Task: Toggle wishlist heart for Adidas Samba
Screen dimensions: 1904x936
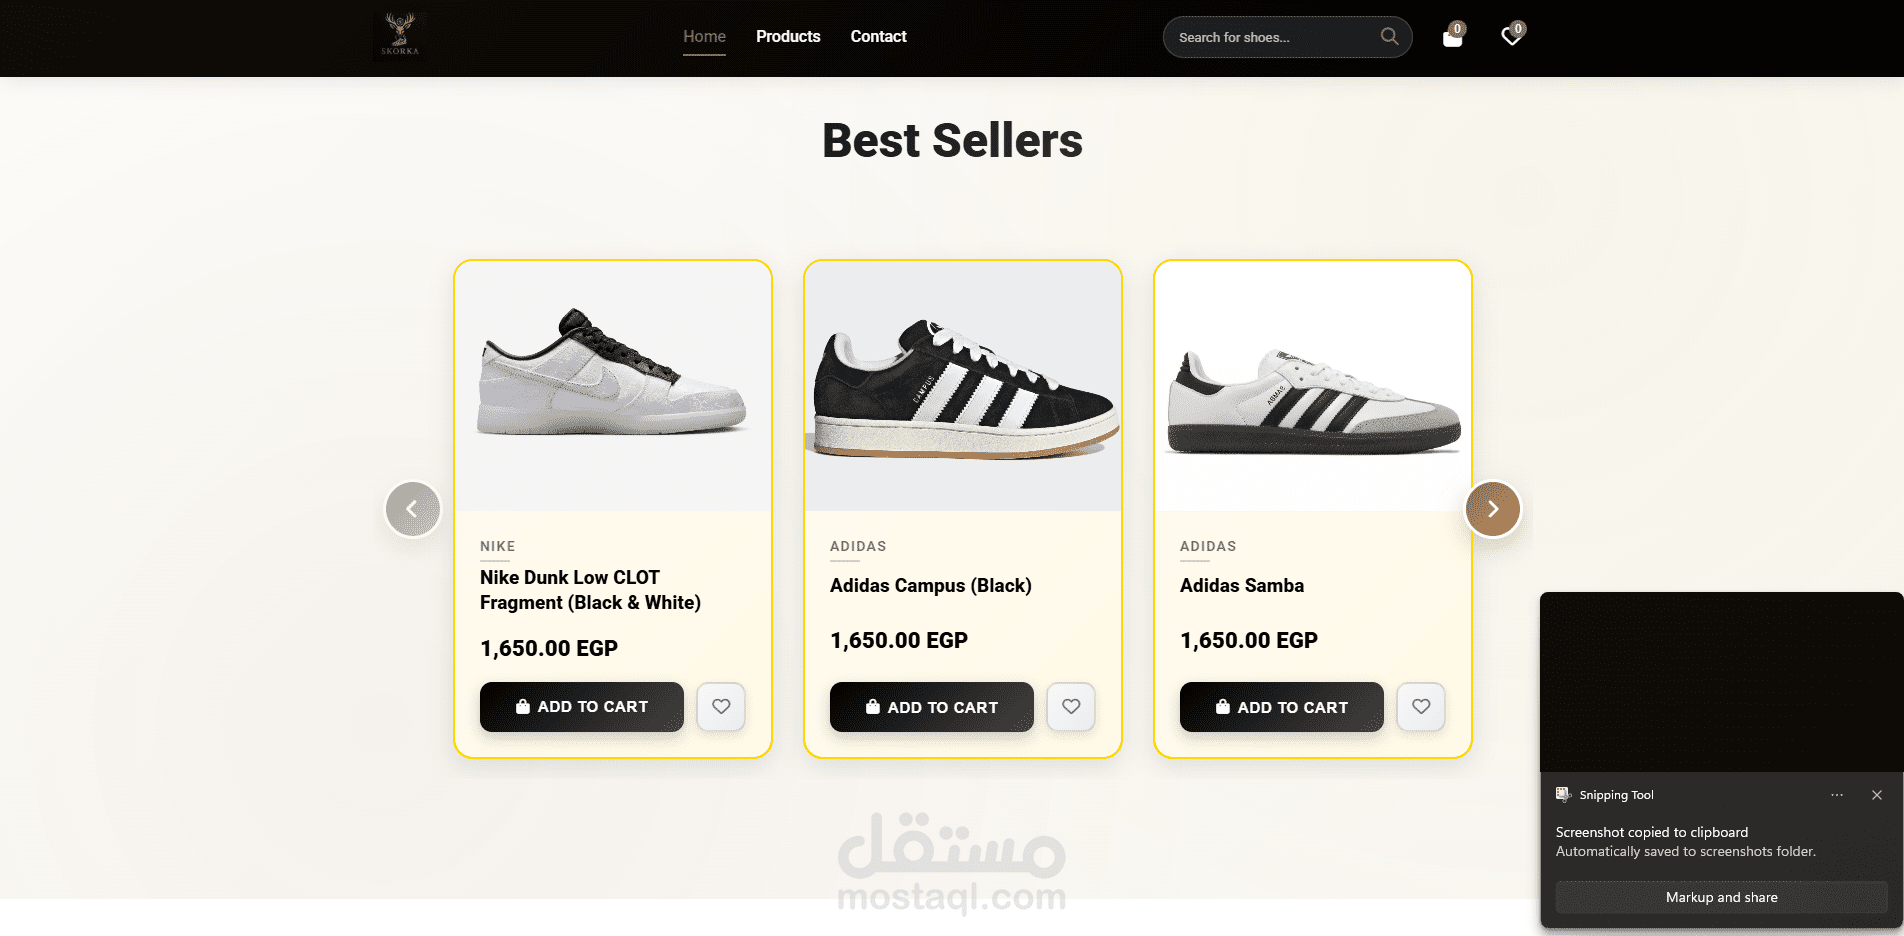Action: pyautogui.click(x=1421, y=707)
